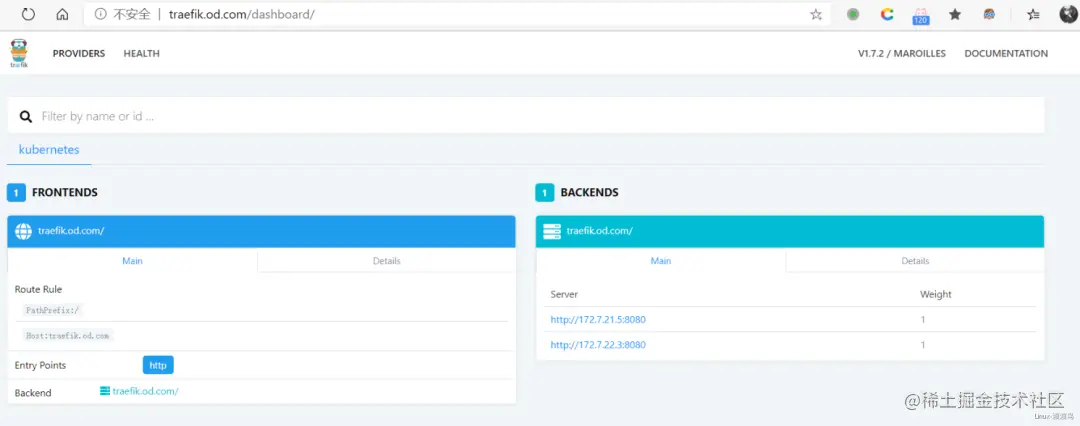1080x426 pixels.
Task: Click the Server column header
Action: click(563, 294)
